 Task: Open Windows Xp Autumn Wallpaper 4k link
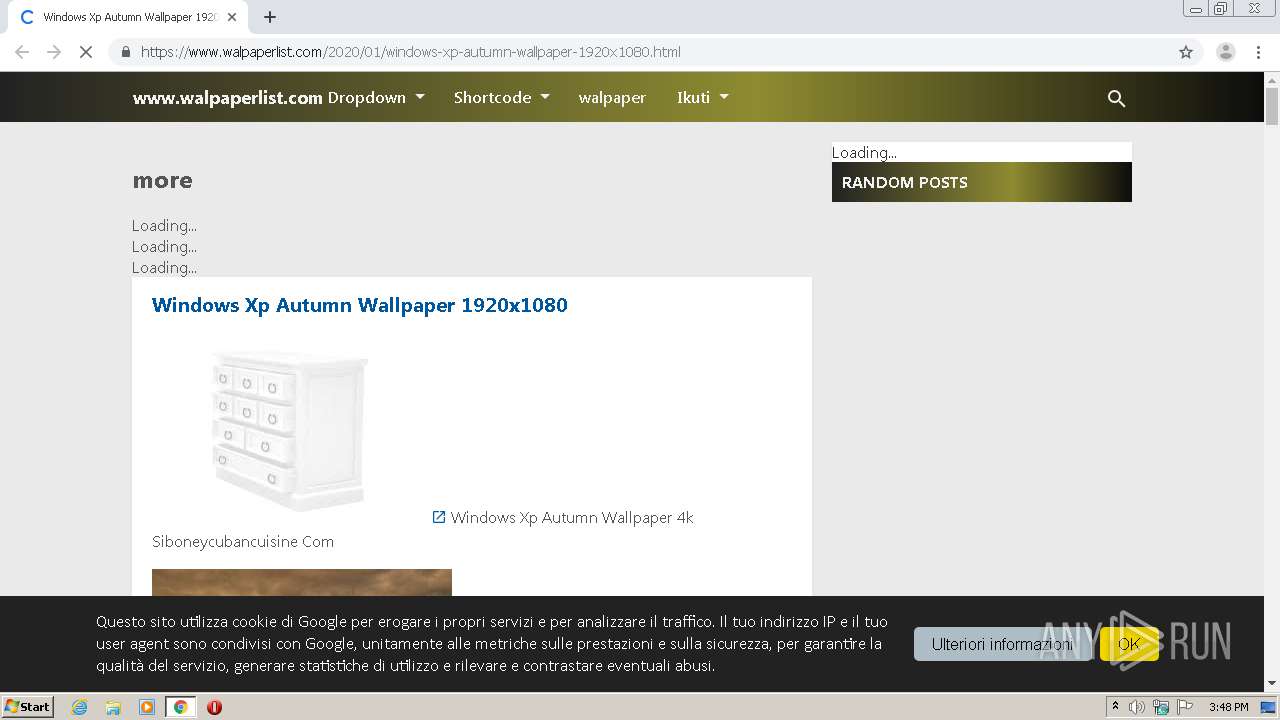572,517
